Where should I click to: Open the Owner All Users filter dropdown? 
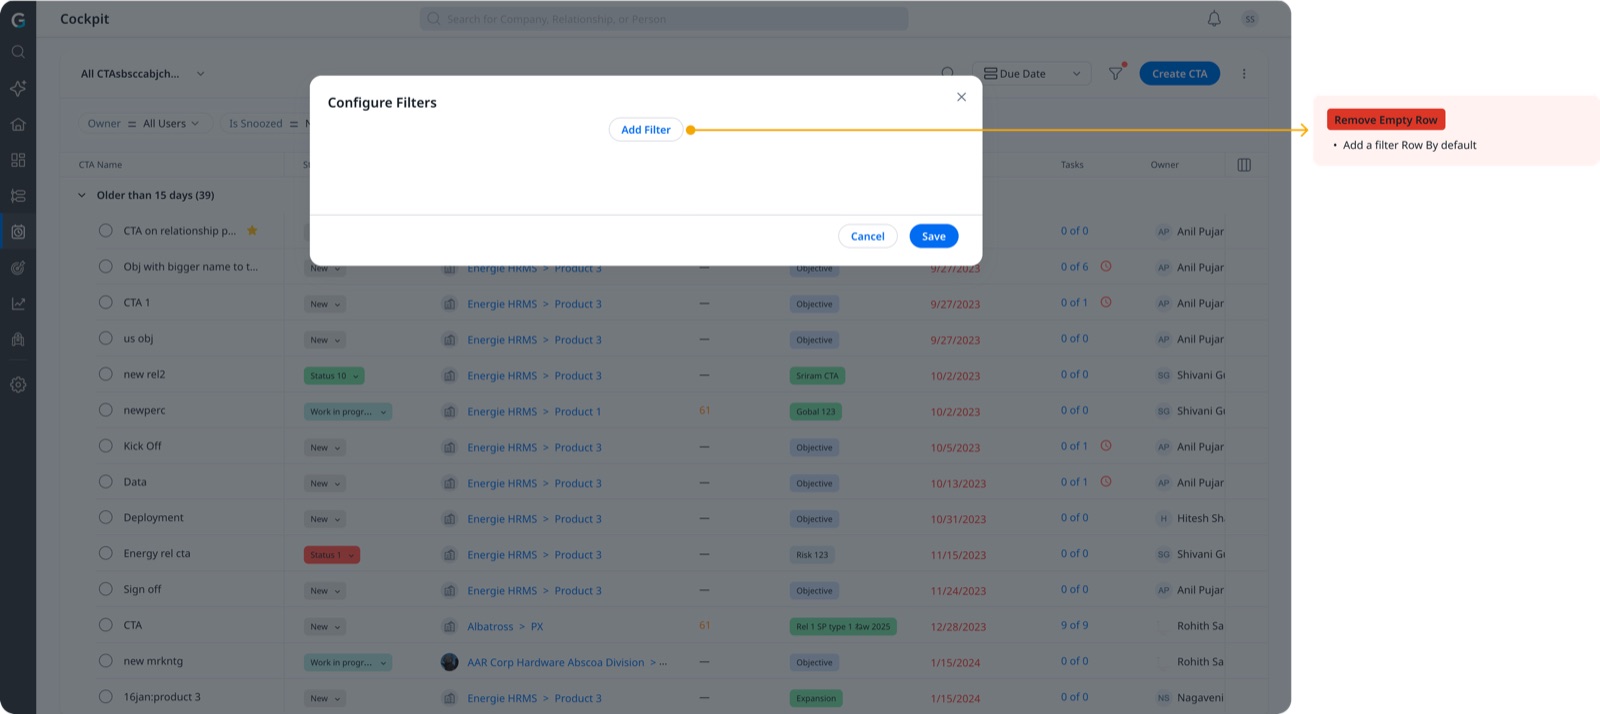pos(146,124)
